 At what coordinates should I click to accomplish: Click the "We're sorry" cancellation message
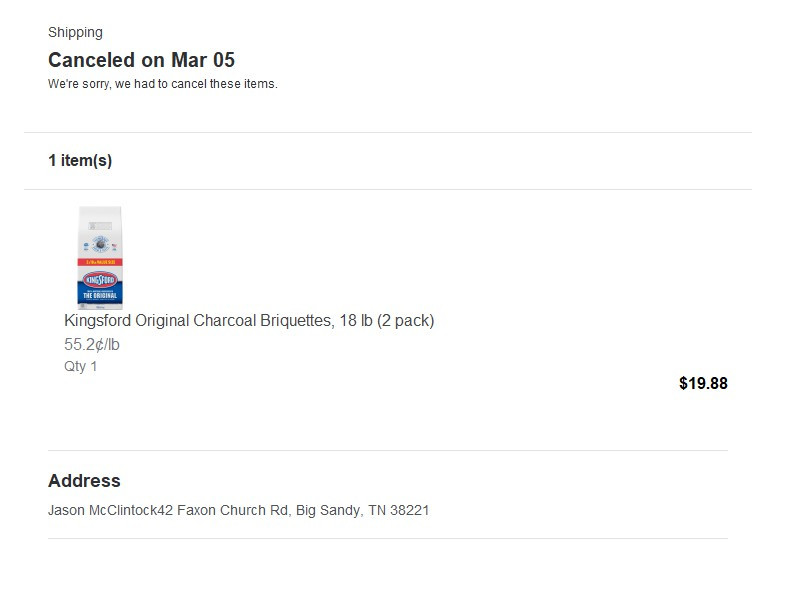point(162,84)
